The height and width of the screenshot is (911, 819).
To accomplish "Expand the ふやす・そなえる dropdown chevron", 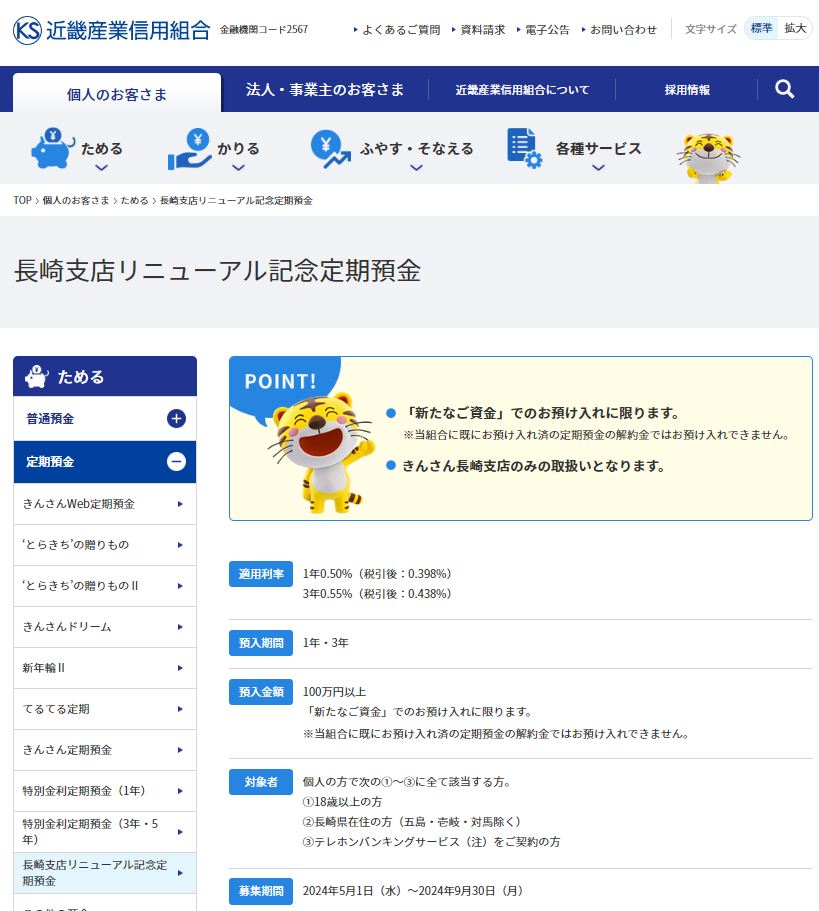I will tap(416, 168).
